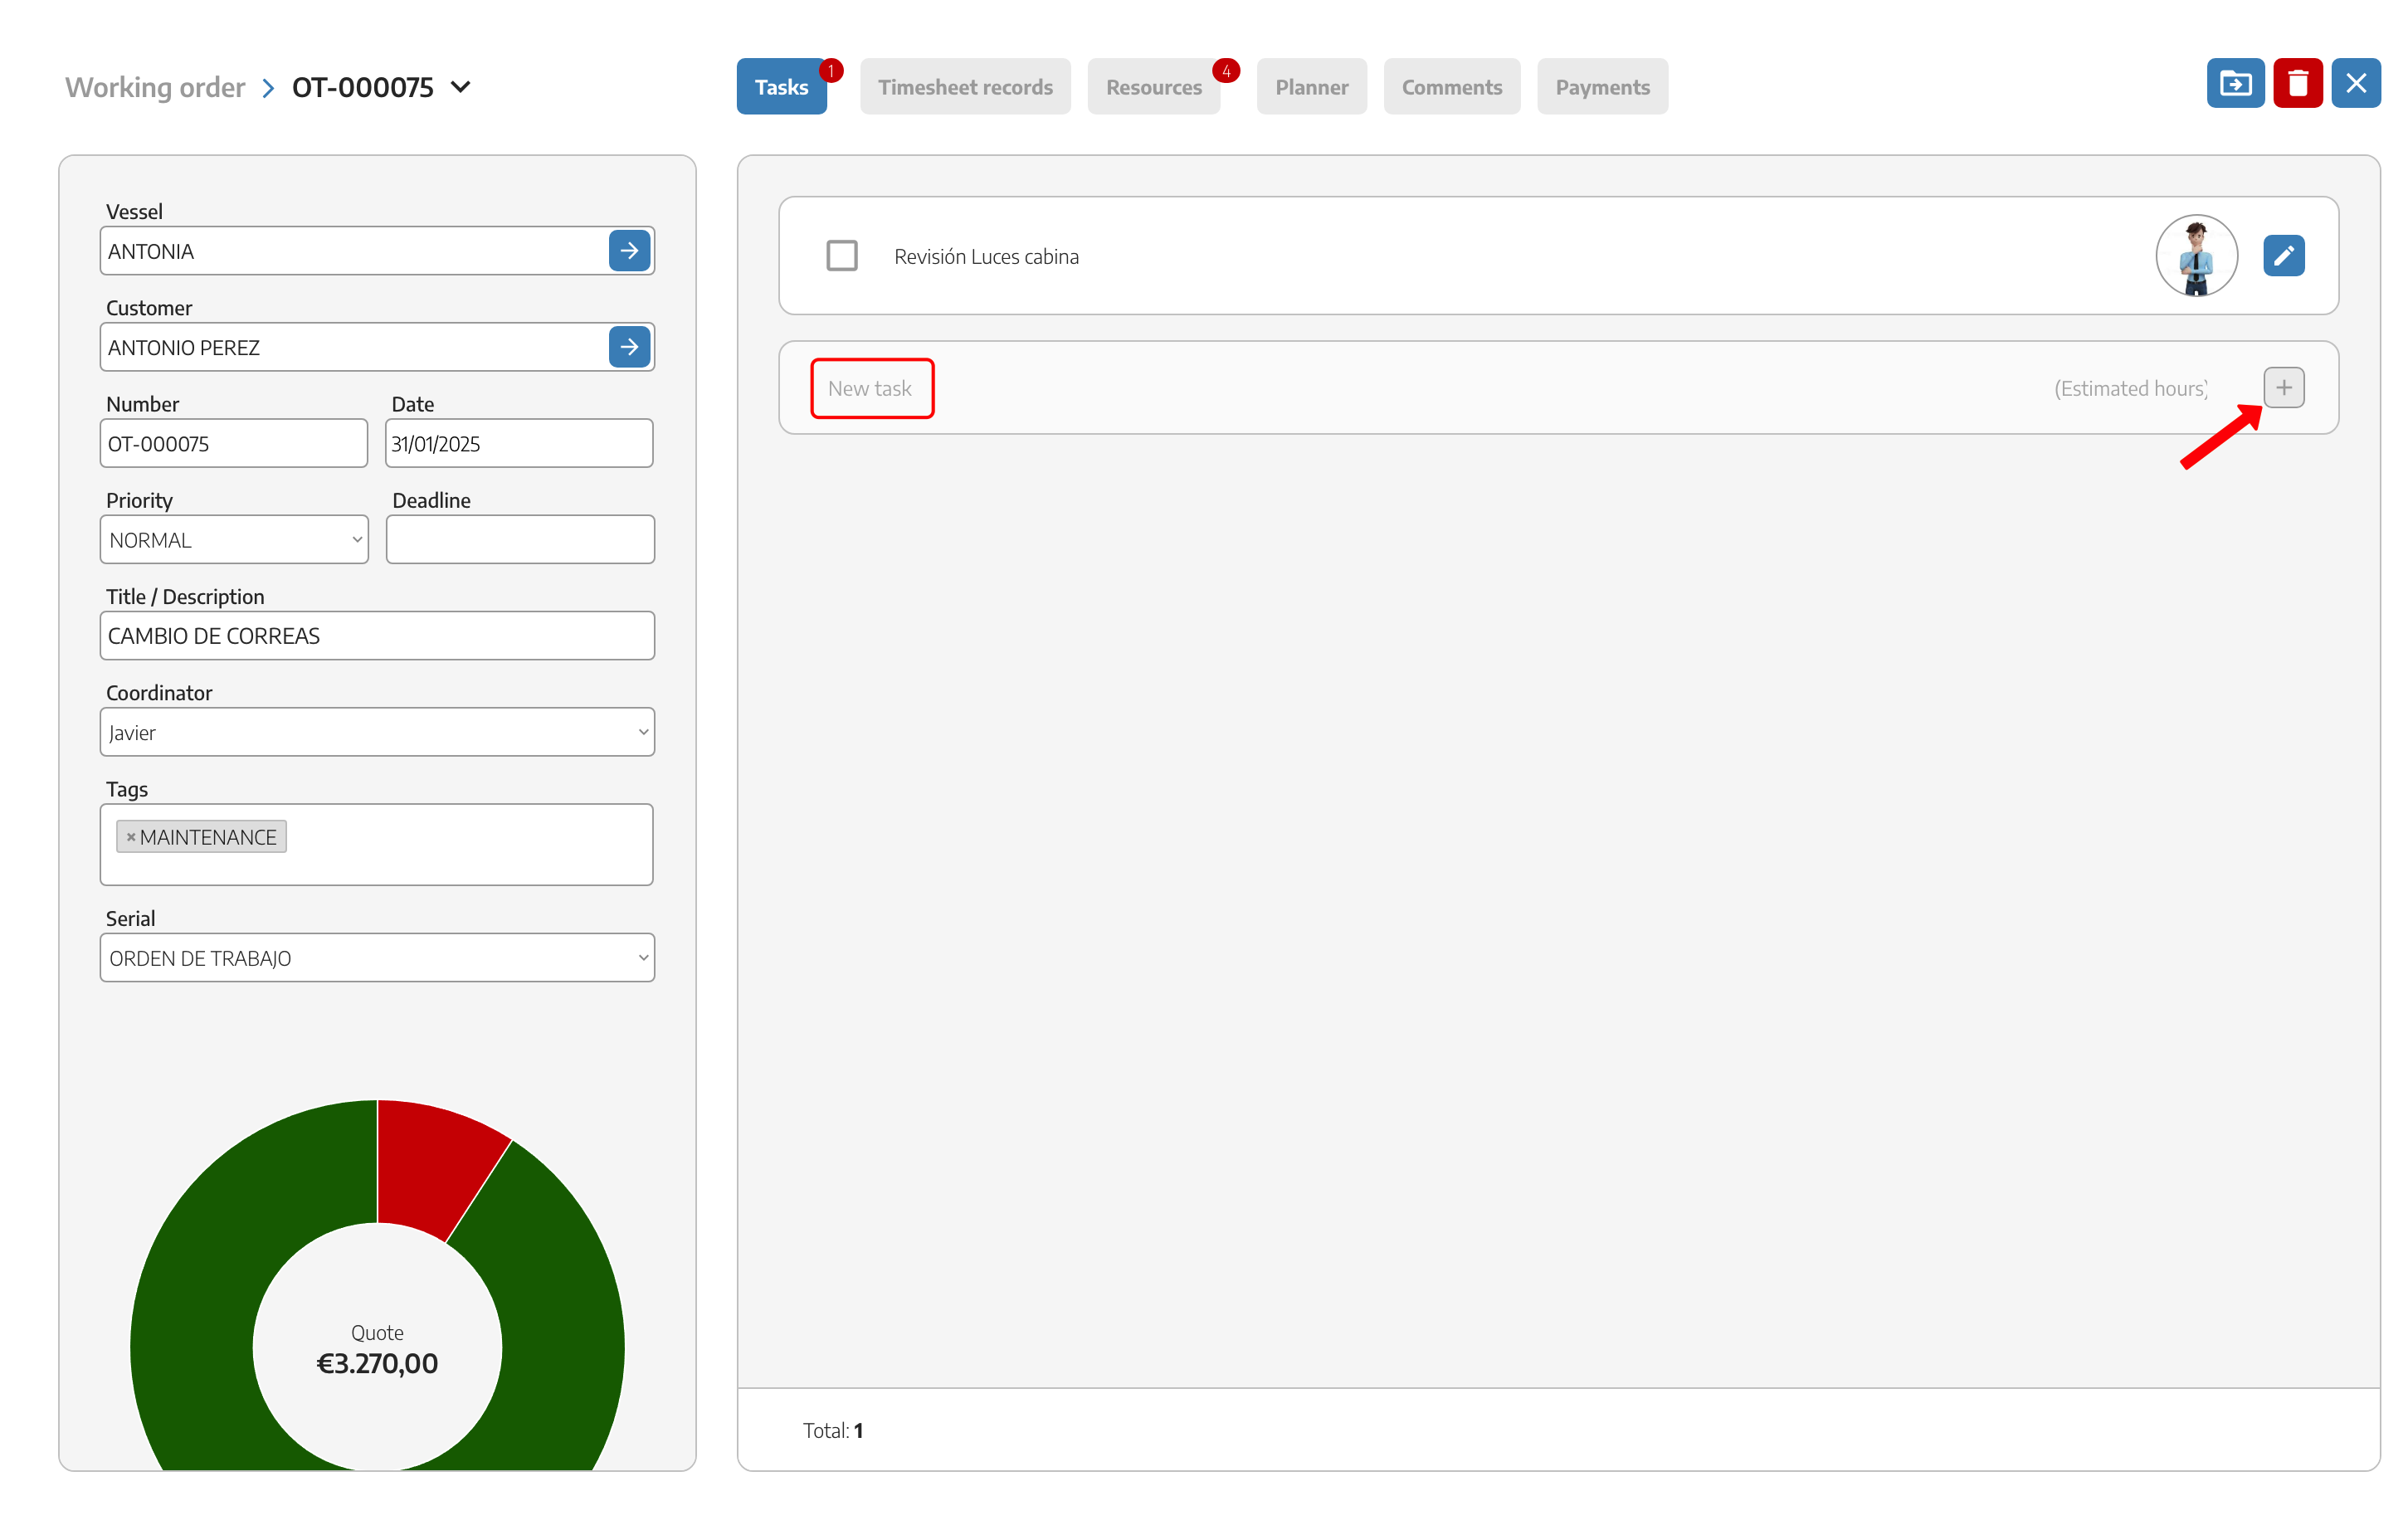
Task: Add new task with plus button
Action: (x=2284, y=388)
